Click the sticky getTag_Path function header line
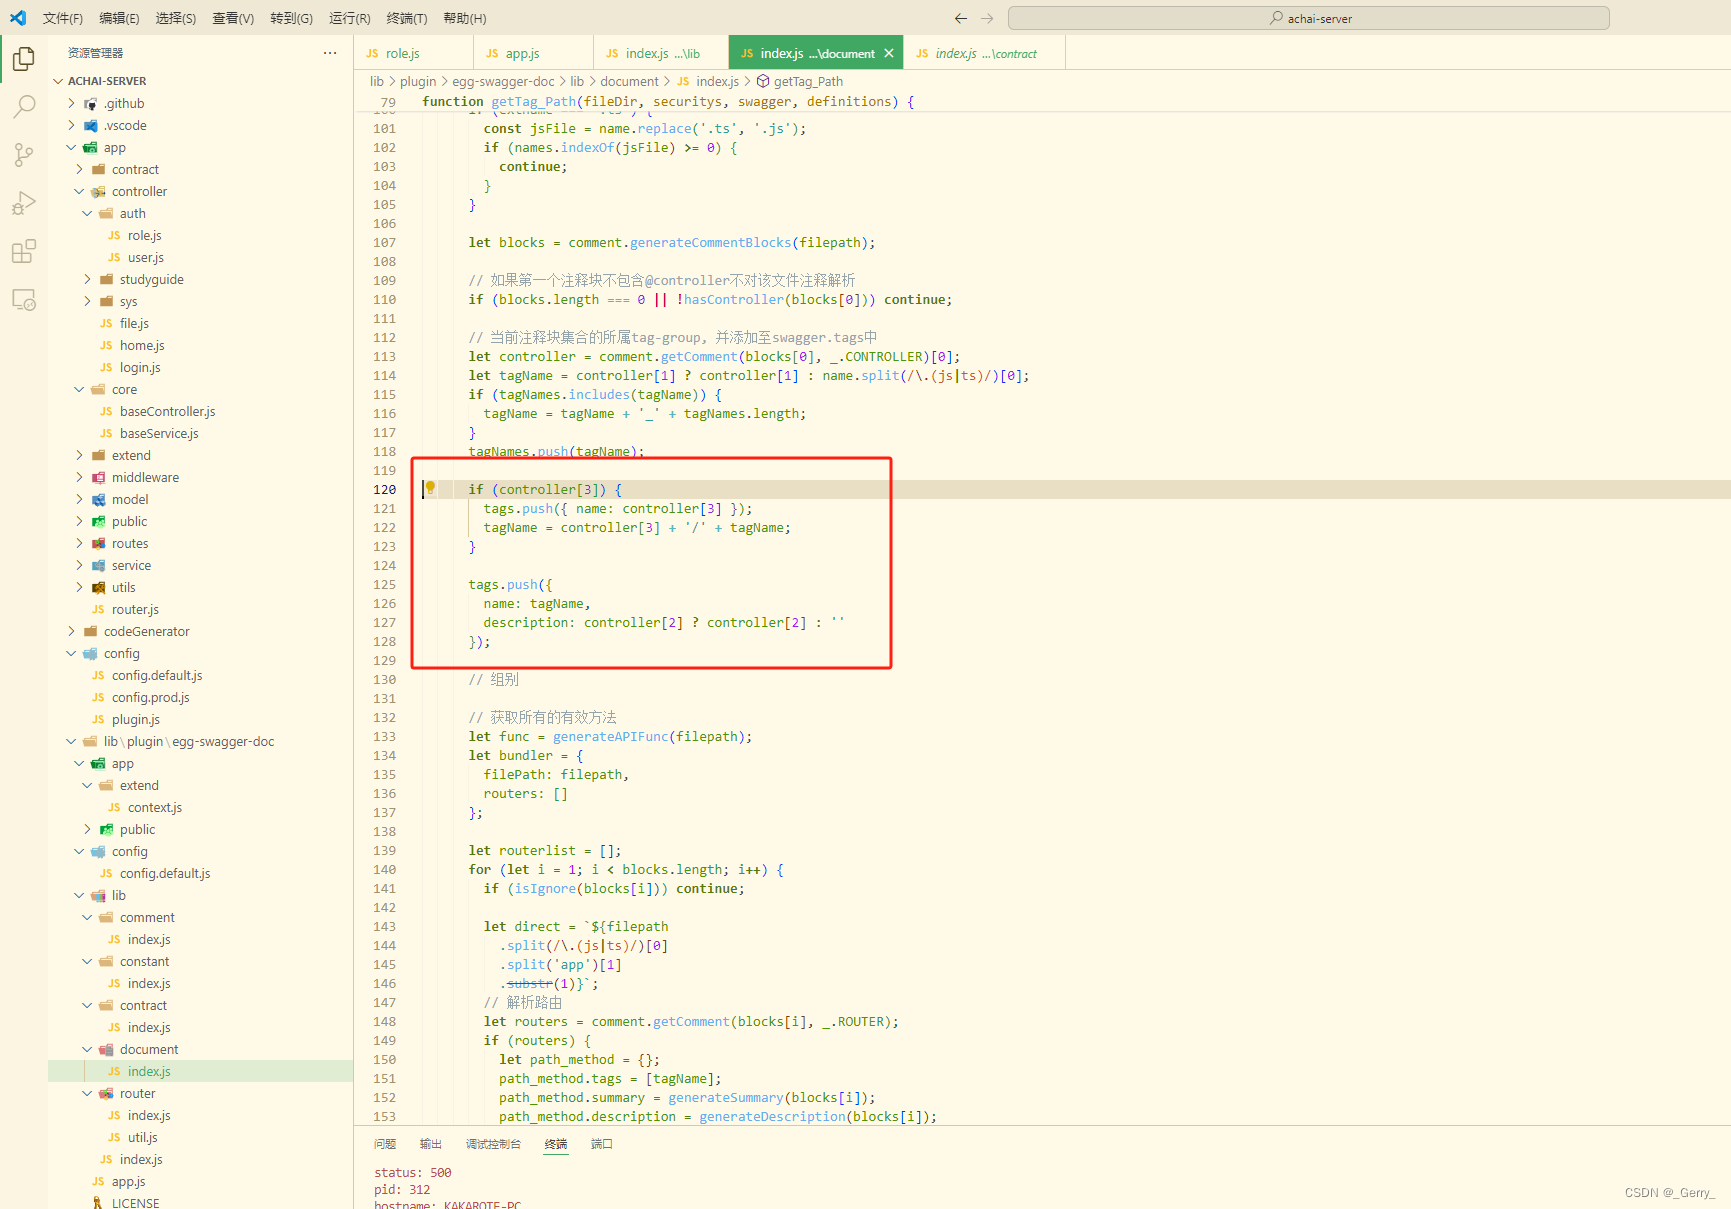This screenshot has width=1731, height=1209. (1040, 101)
